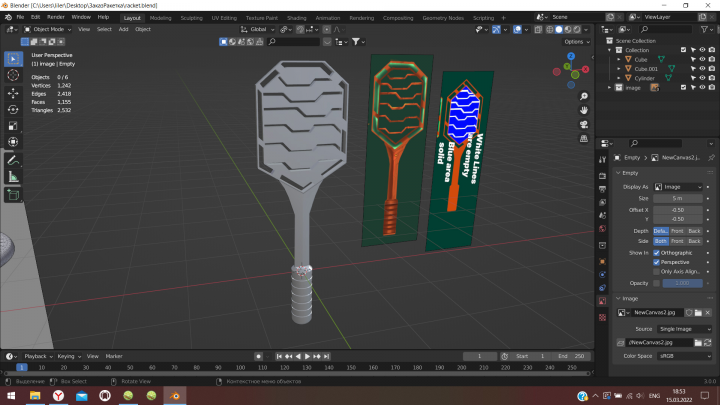Select the Rotate tool
Screen dimensions: 720x405
[x=13, y=109]
